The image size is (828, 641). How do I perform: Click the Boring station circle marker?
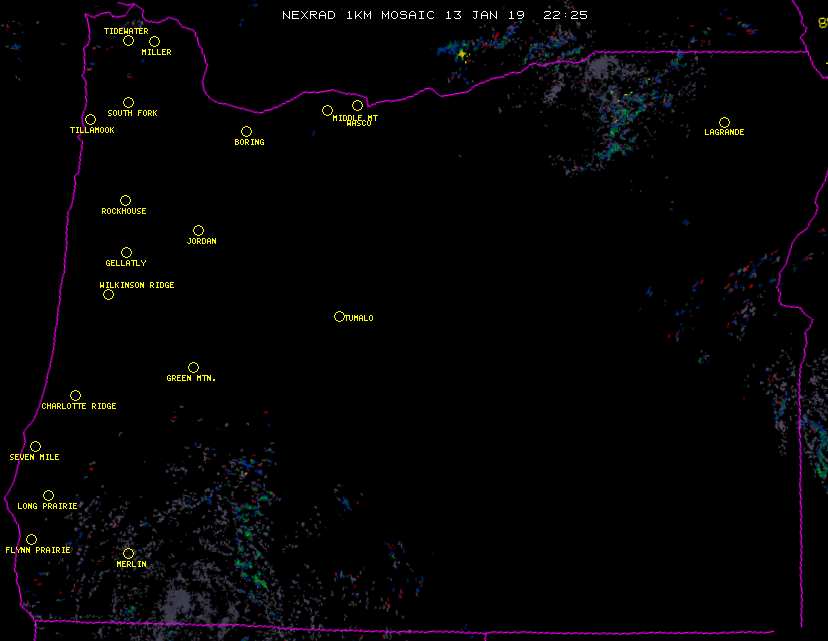coord(246,131)
